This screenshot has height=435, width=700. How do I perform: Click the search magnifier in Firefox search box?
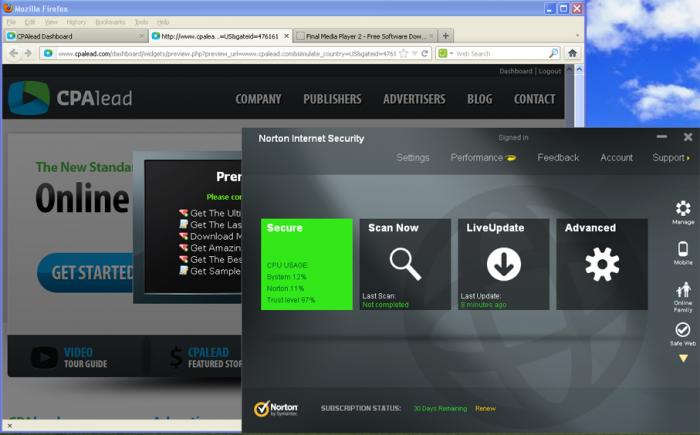pos(553,53)
